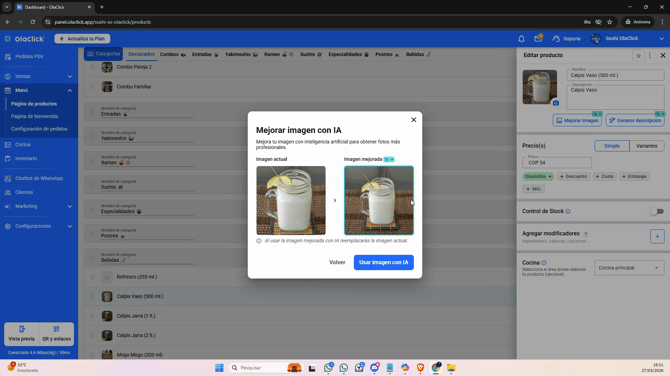Open the Cocina principal dropdown
Viewport: 670px width, 376px height.
coord(629,268)
